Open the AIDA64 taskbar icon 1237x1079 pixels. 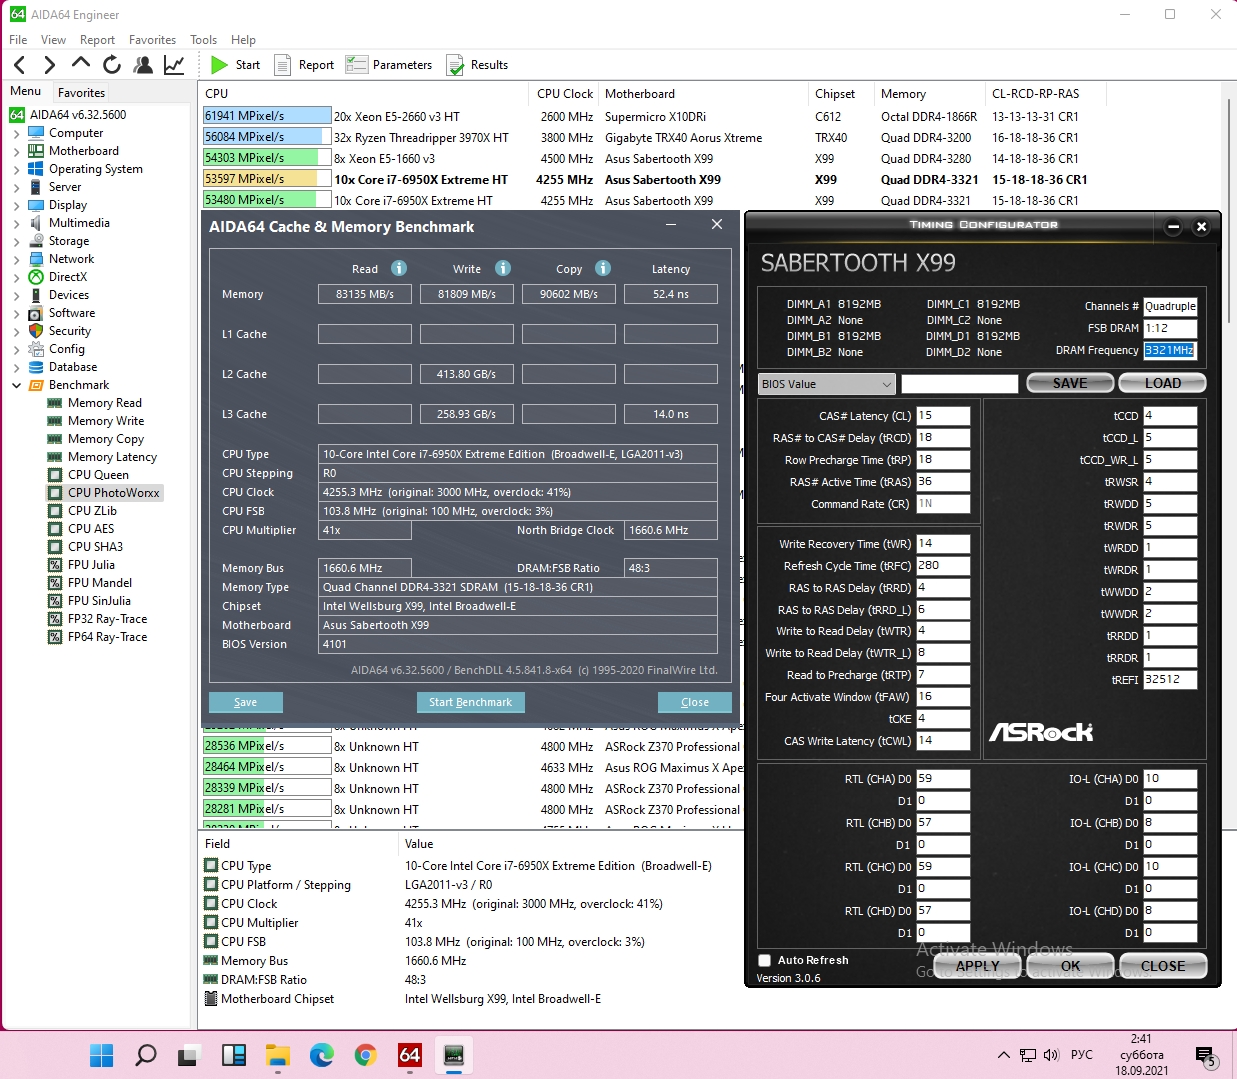(x=410, y=1055)
